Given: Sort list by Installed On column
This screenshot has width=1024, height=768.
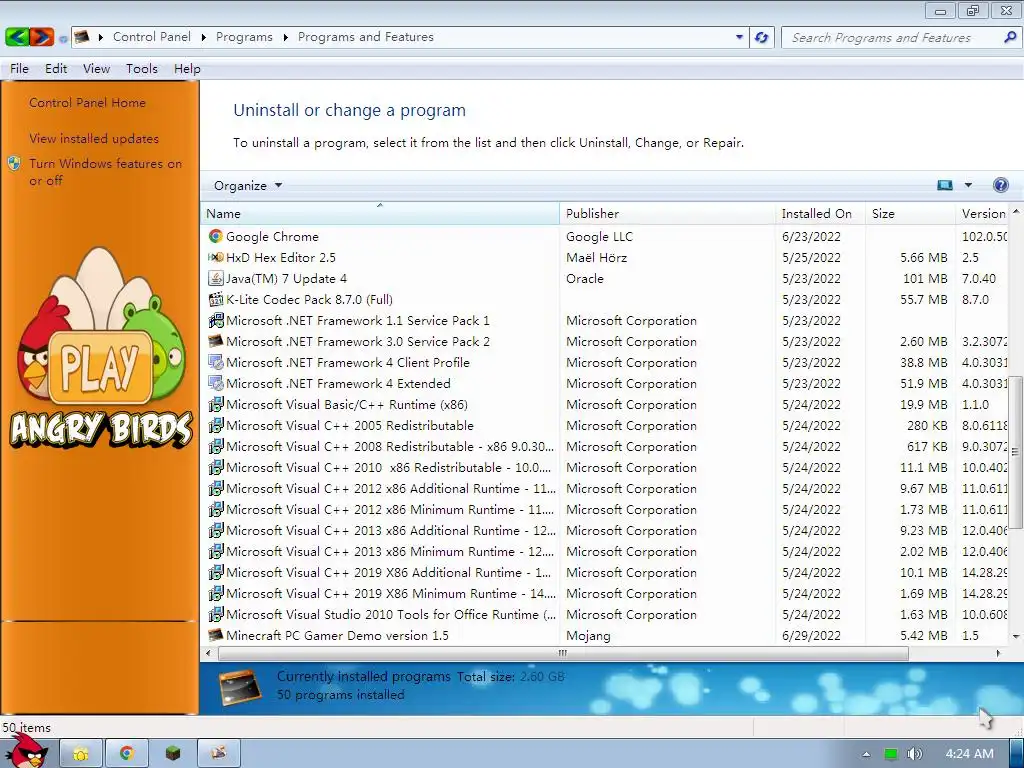Looking at the screenshot, I should (820, 214).
